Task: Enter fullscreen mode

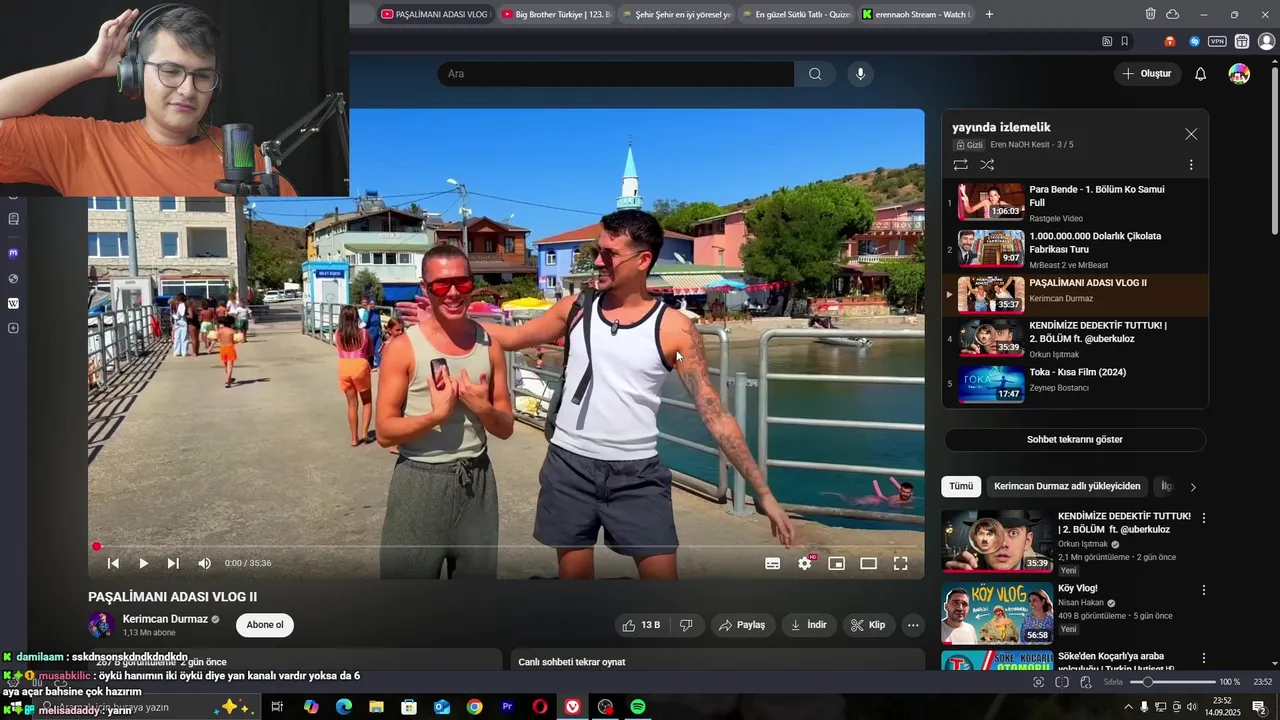Action: pos(900,564)
